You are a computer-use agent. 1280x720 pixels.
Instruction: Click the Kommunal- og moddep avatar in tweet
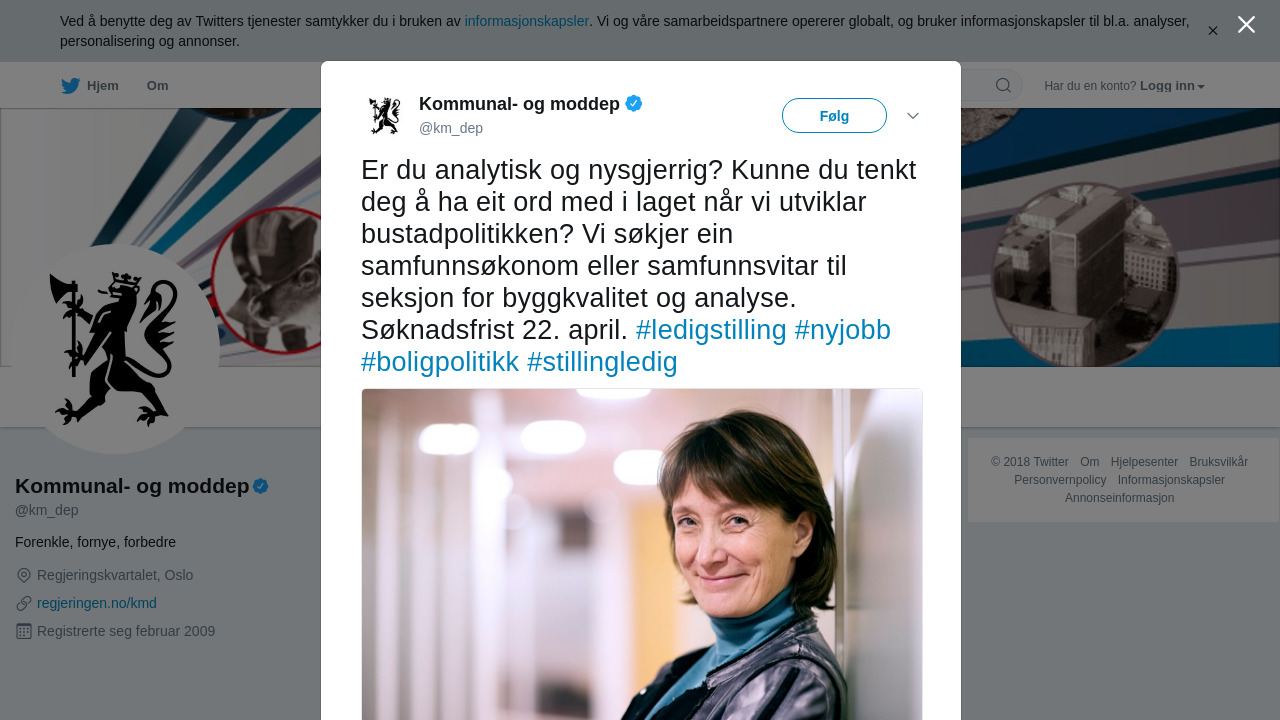coord(384,115)
